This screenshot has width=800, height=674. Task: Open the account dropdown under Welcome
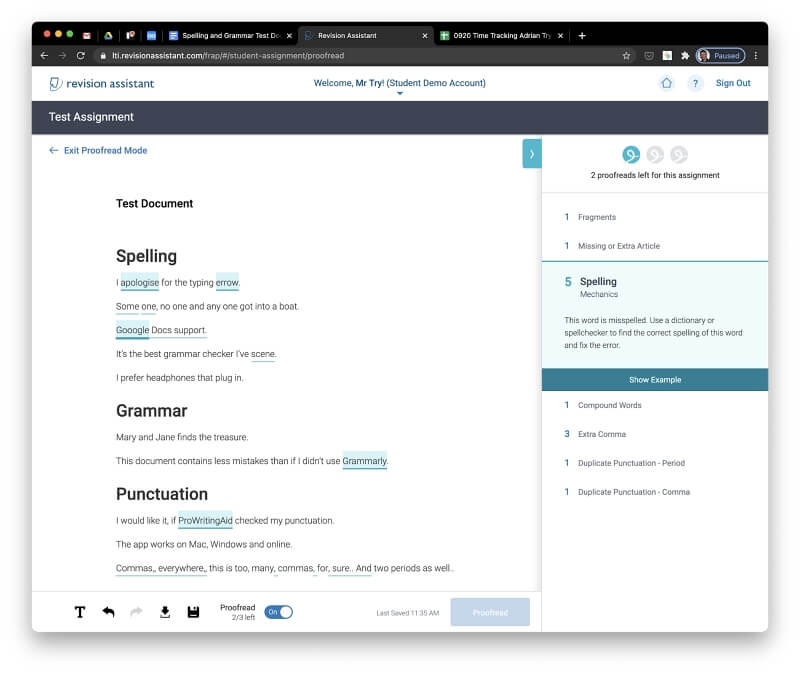[x=399, y=94]
